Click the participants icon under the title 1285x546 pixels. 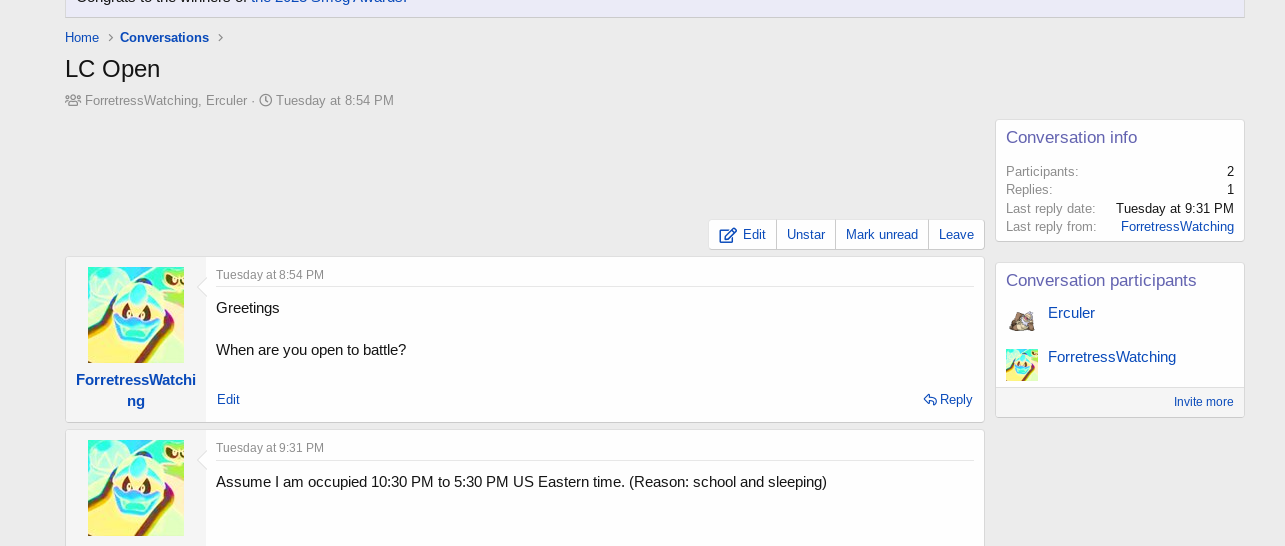[x=73, y=100]
